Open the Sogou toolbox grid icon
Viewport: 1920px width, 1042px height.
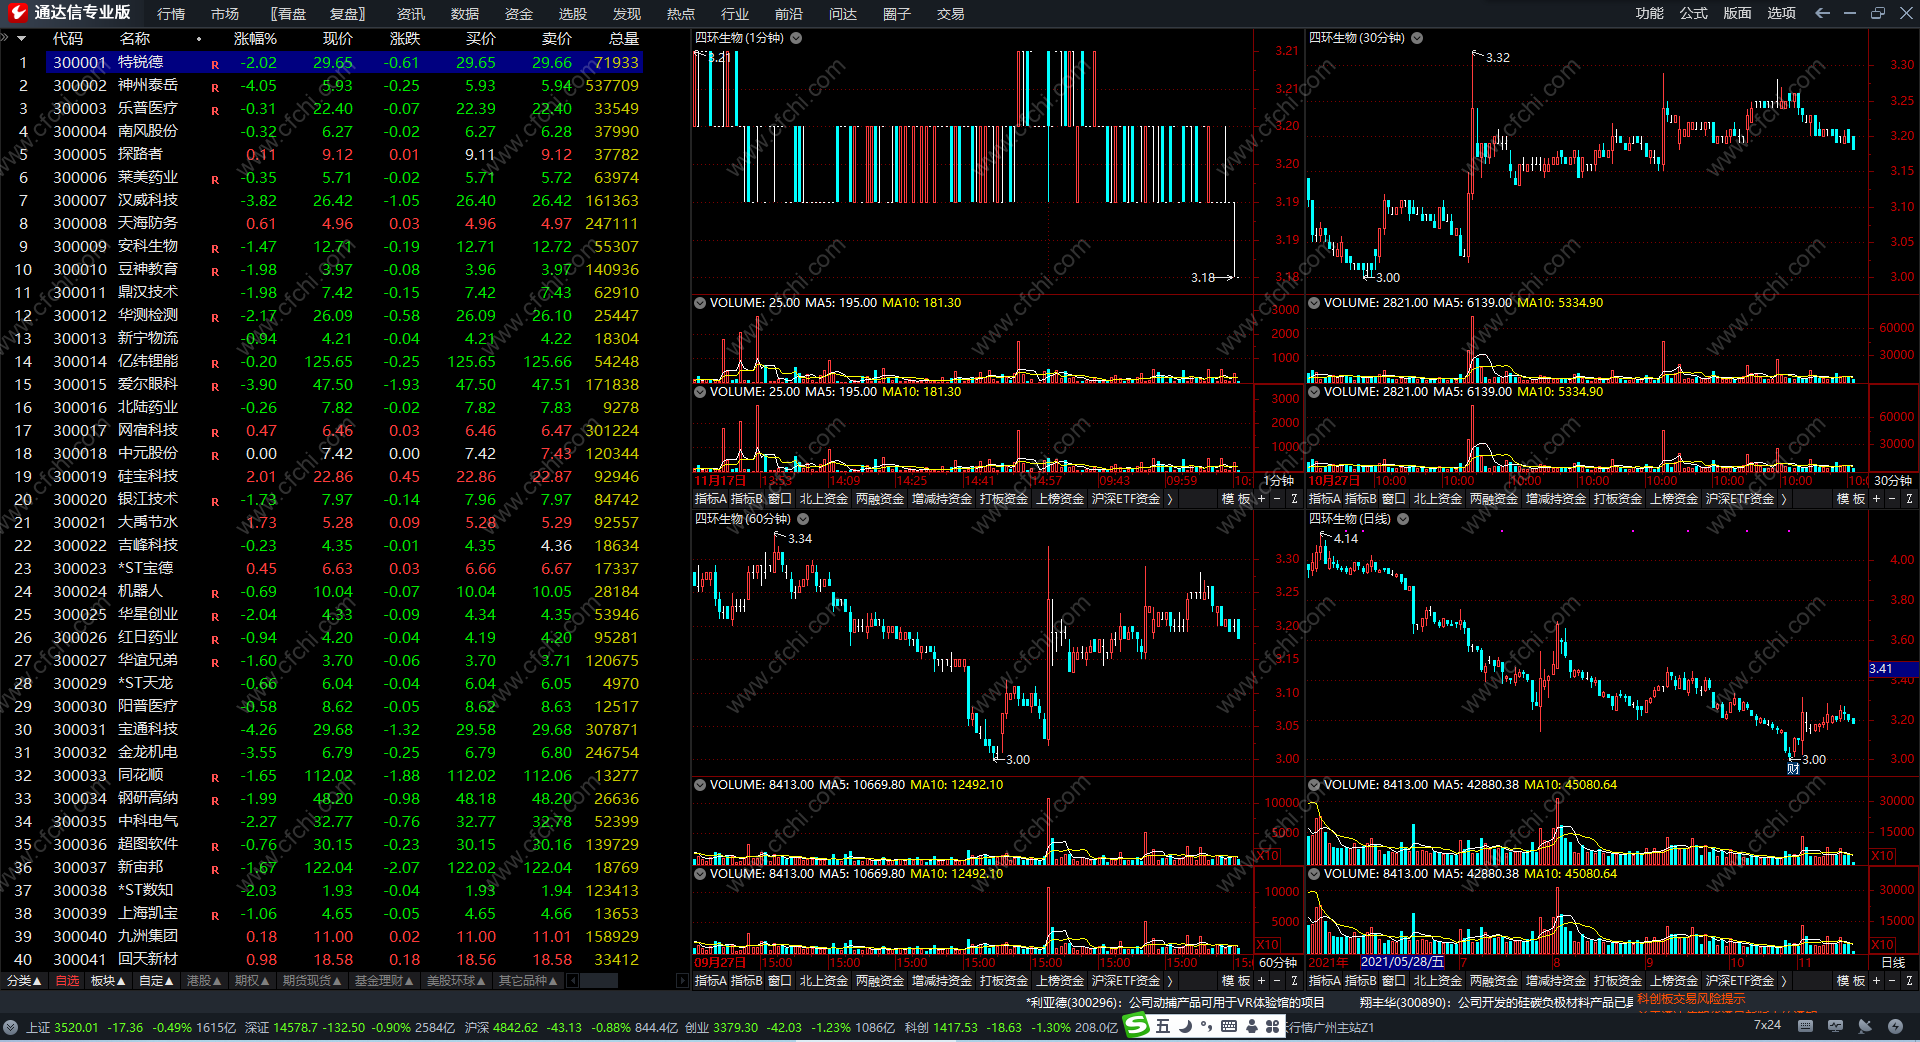pyautogui.click(x=1273, y=1026)
